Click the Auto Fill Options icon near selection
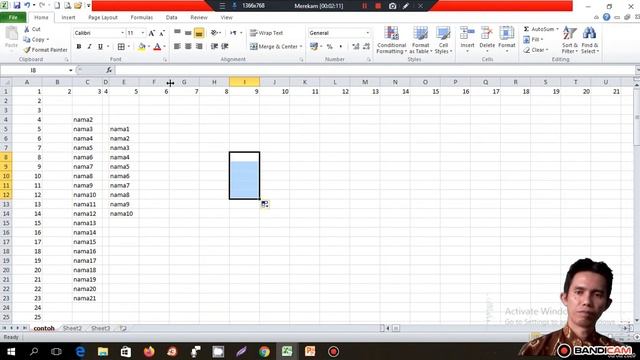This screenshot has width=640, height=360. 265,204
